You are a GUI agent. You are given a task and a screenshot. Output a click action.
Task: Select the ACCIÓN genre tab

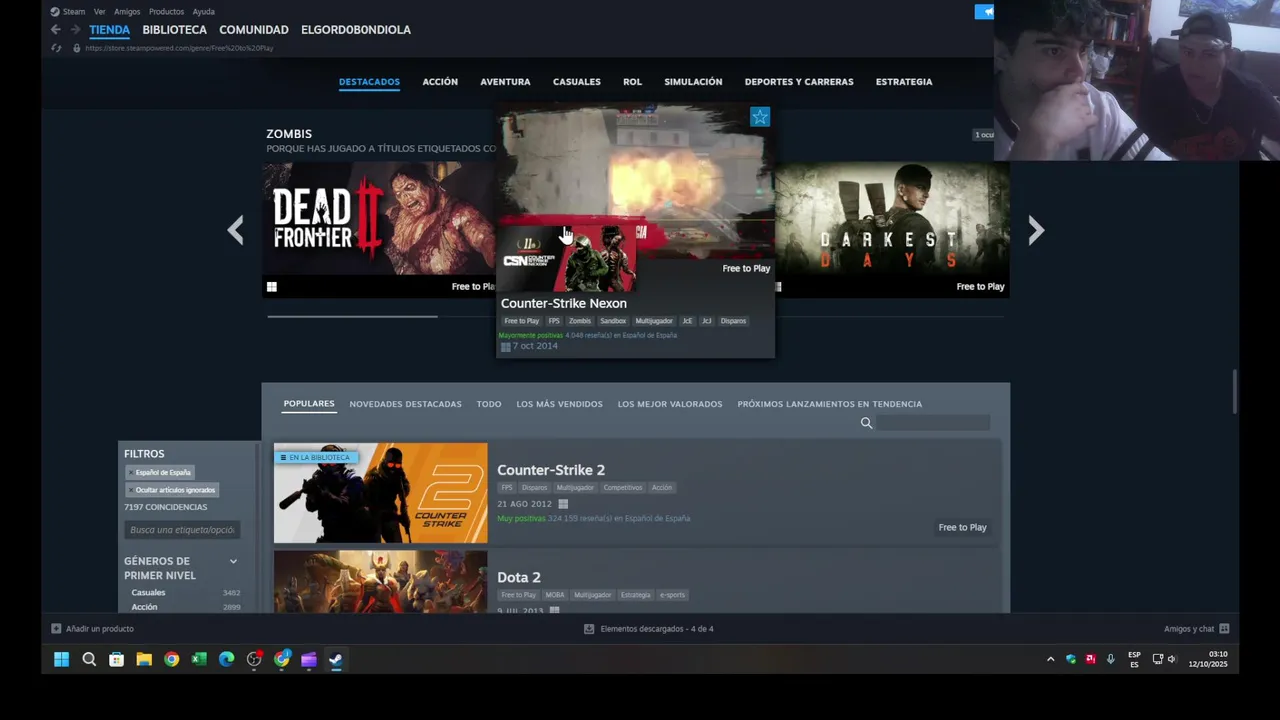[440, 82]
